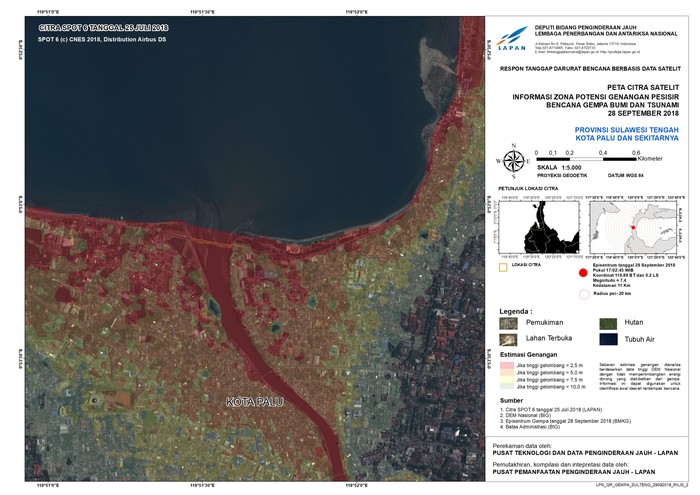Click the Lokasi Citra square symbol

click(x=504, y=267)
